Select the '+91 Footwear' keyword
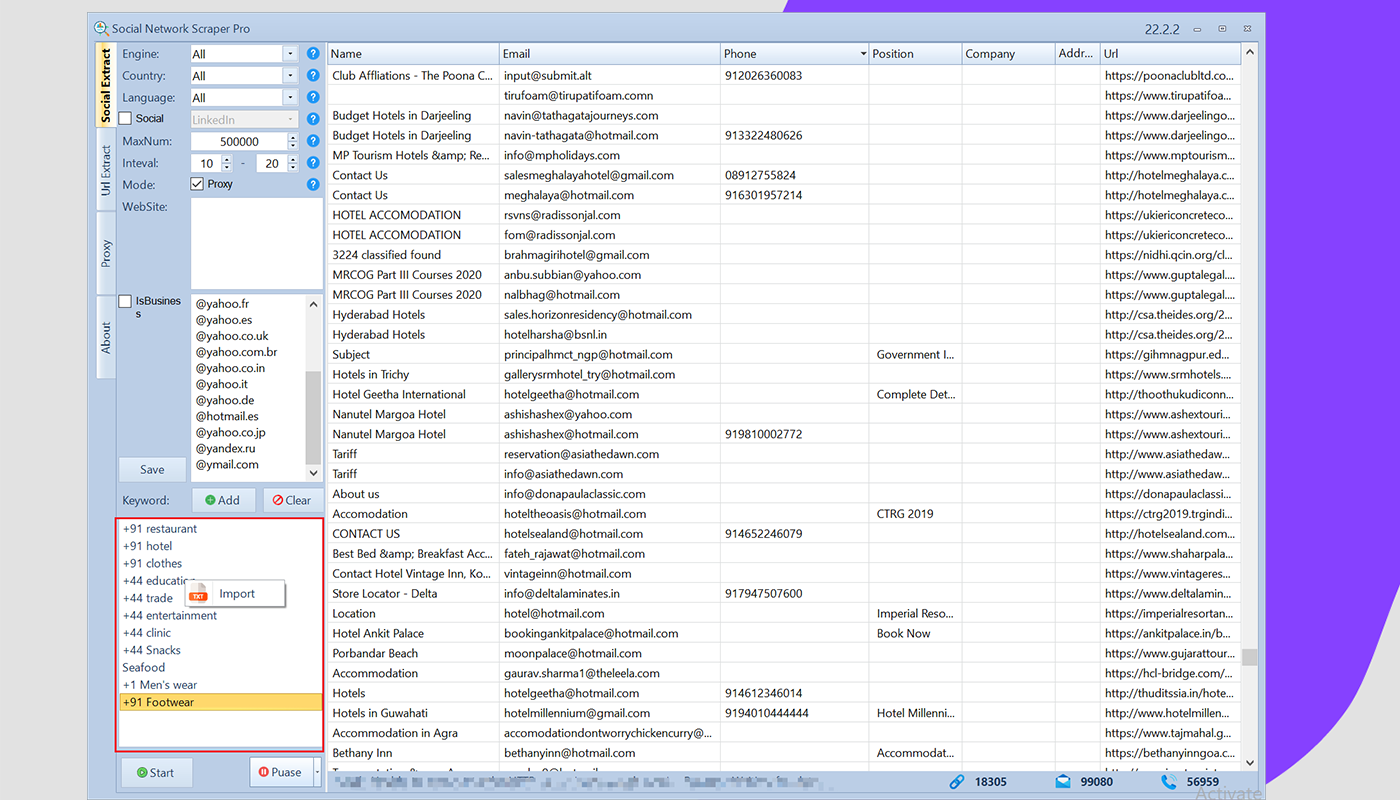This screenshot has width=1400, height=800. (221, 702)
